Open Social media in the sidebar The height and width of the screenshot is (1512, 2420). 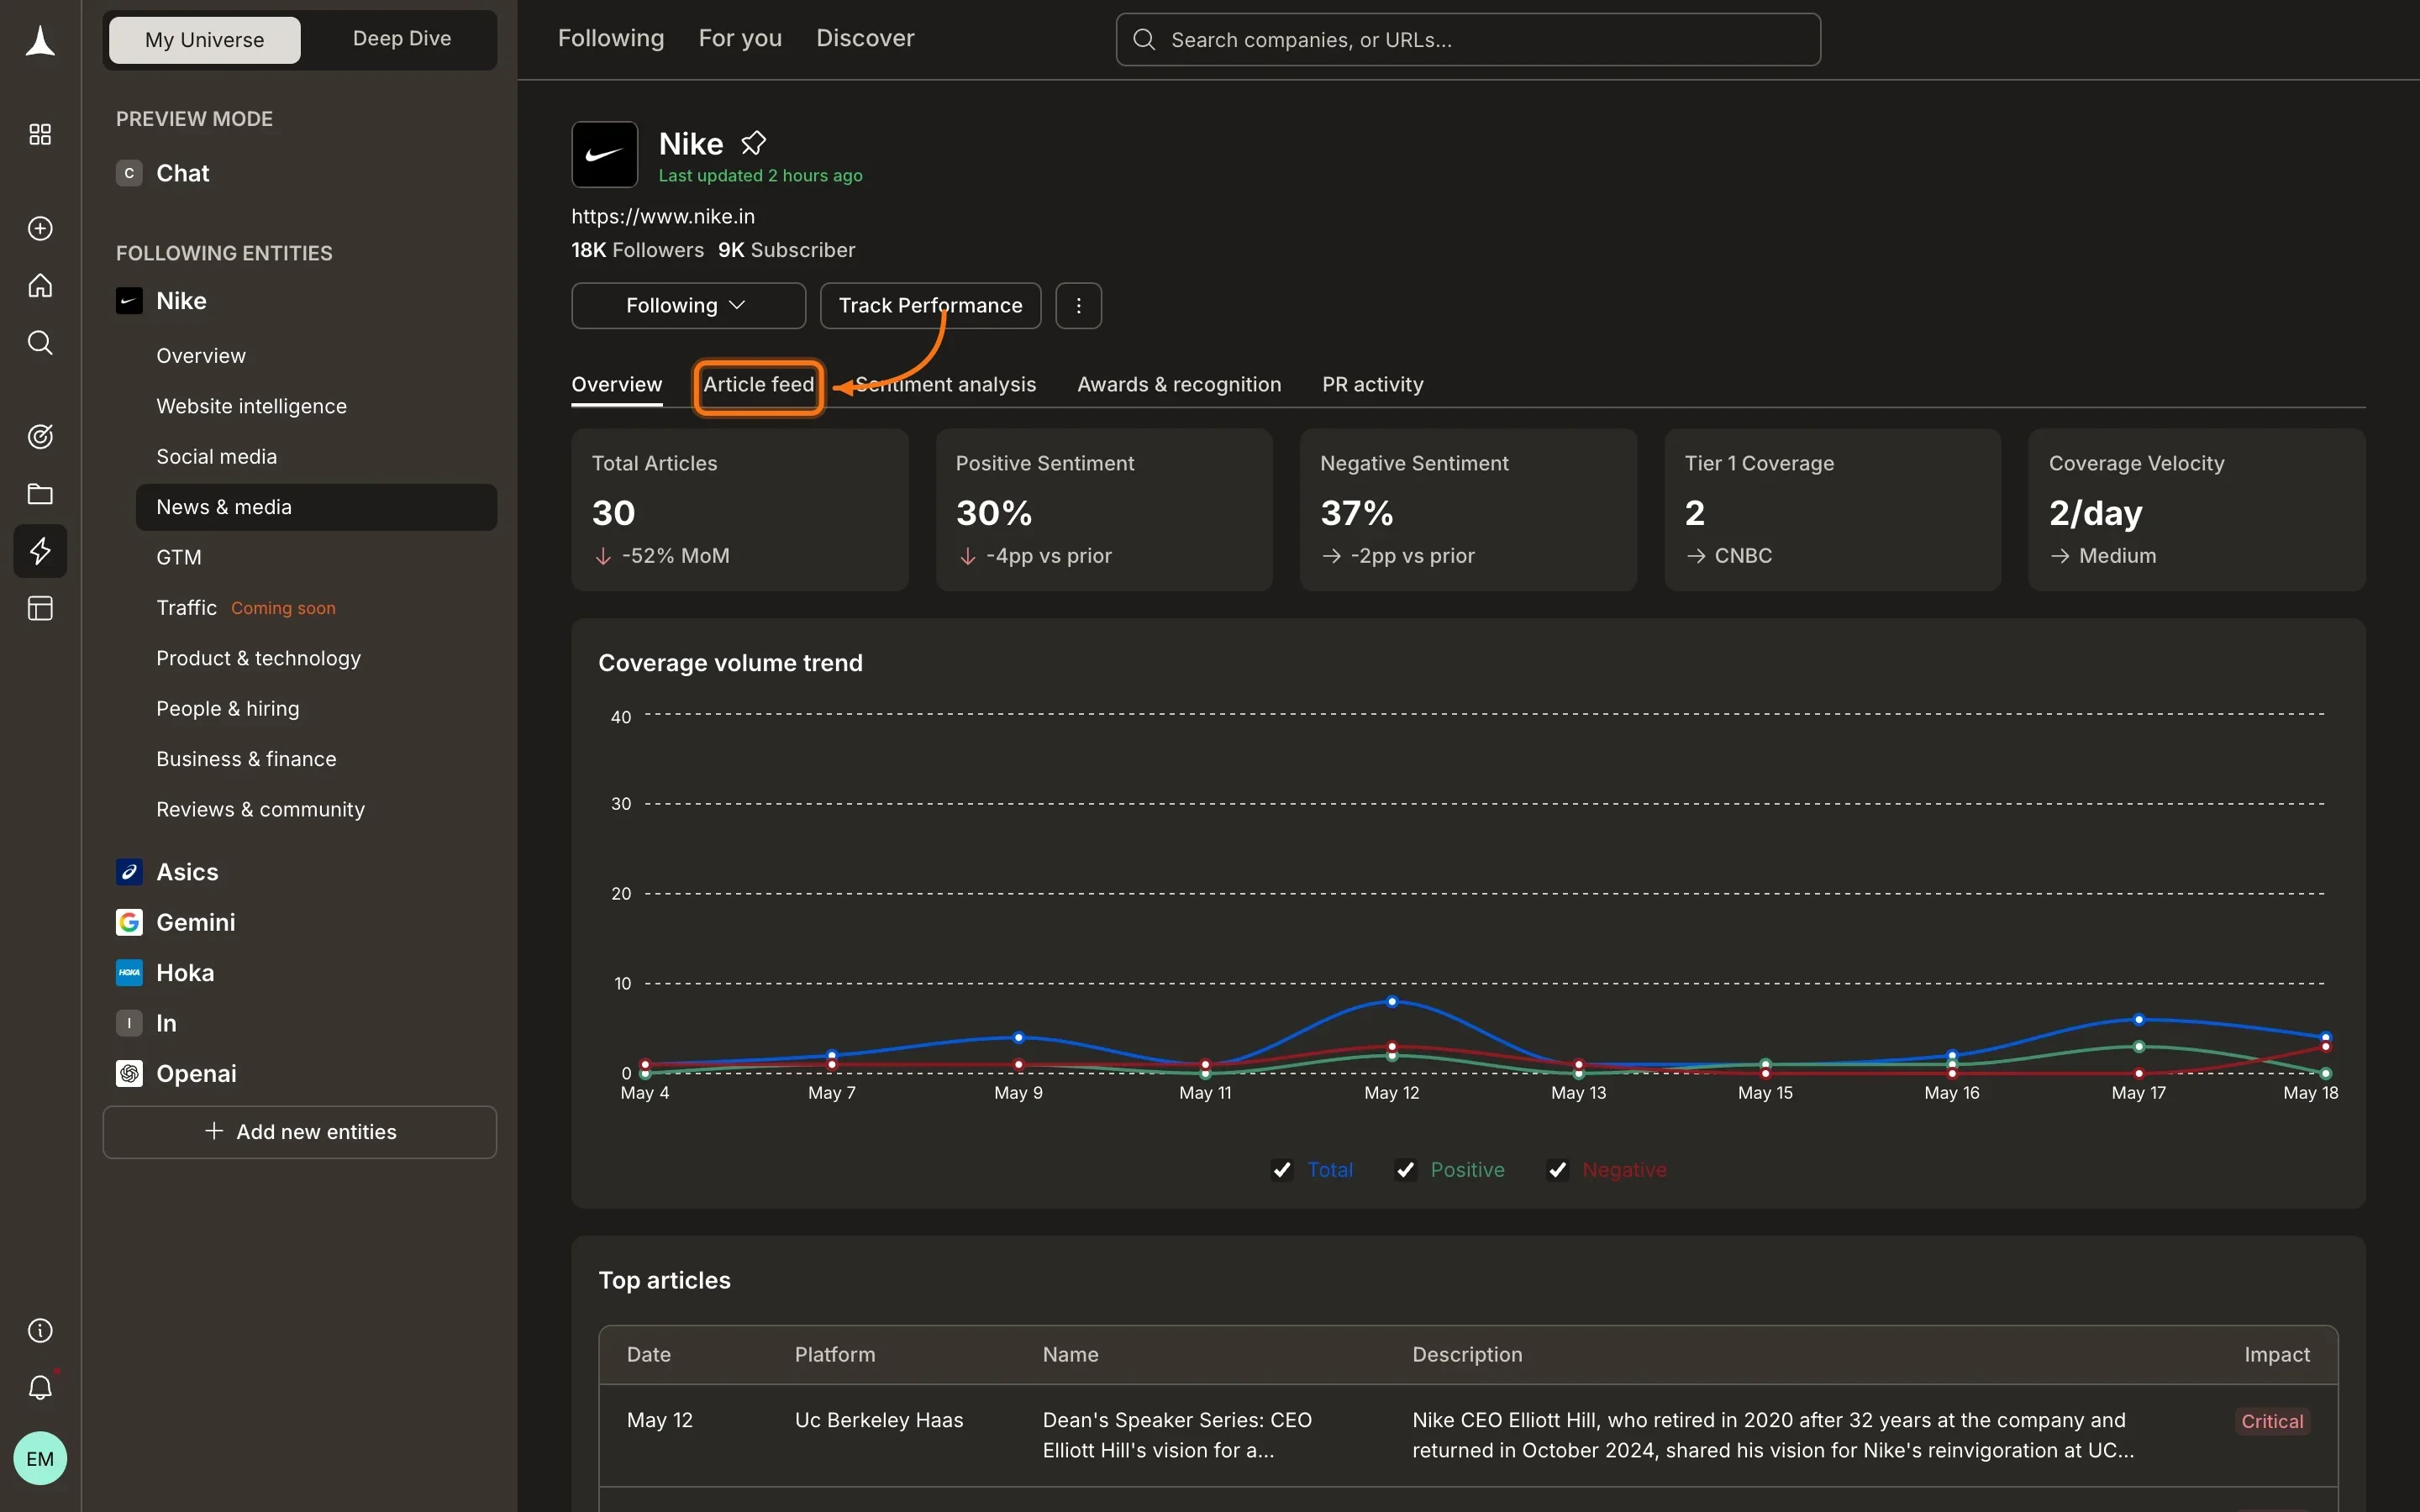216,457
